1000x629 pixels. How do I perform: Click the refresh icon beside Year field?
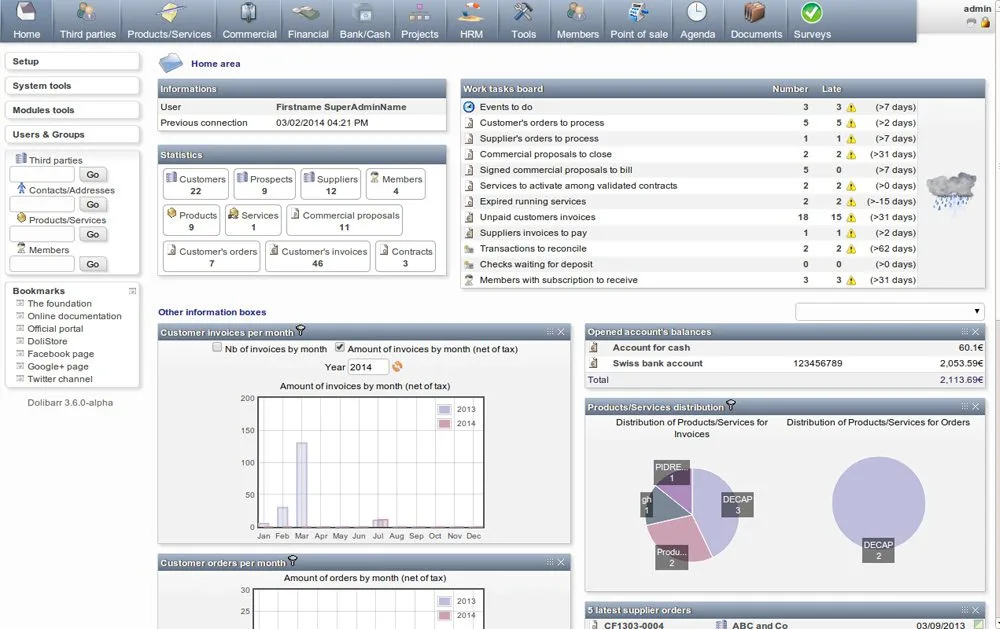click(x=397, y=366)
